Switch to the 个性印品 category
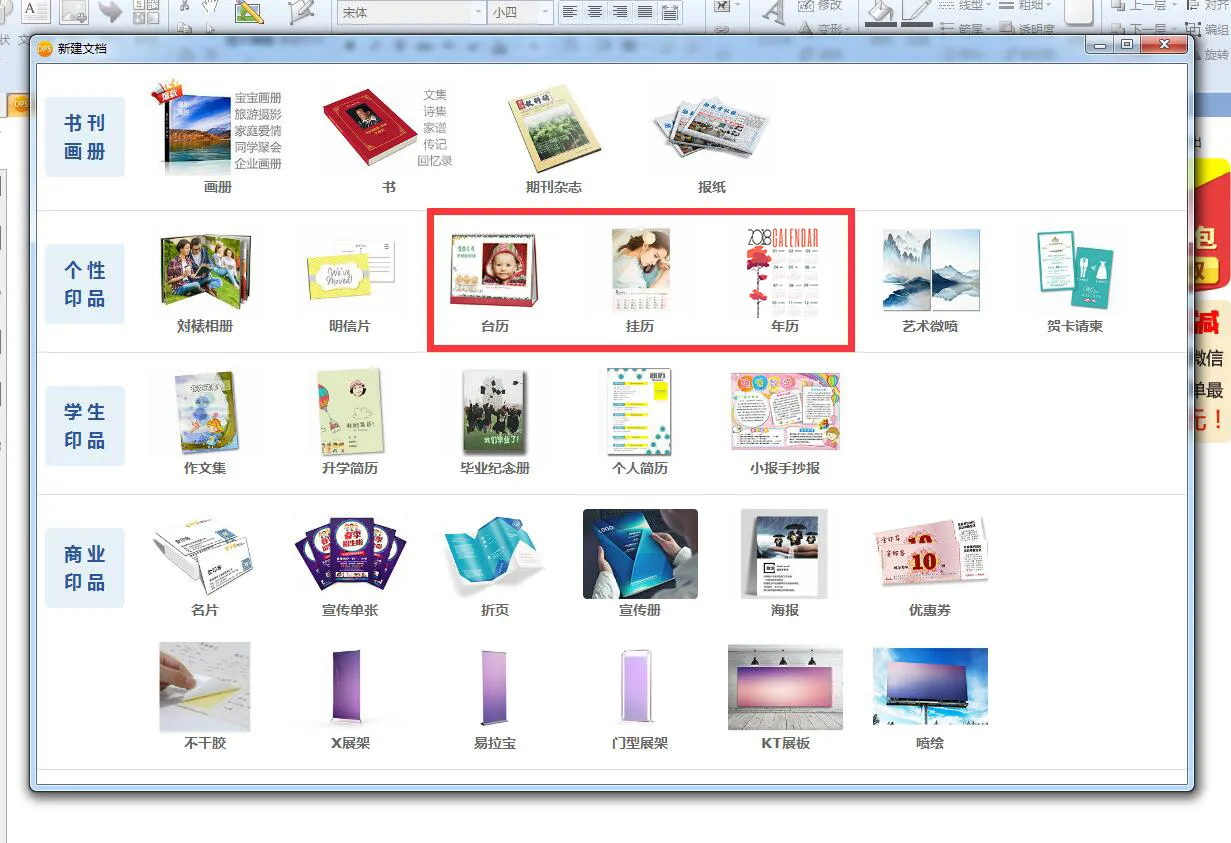The height and width of the screenshot is (843, 1231). point(85,284)
